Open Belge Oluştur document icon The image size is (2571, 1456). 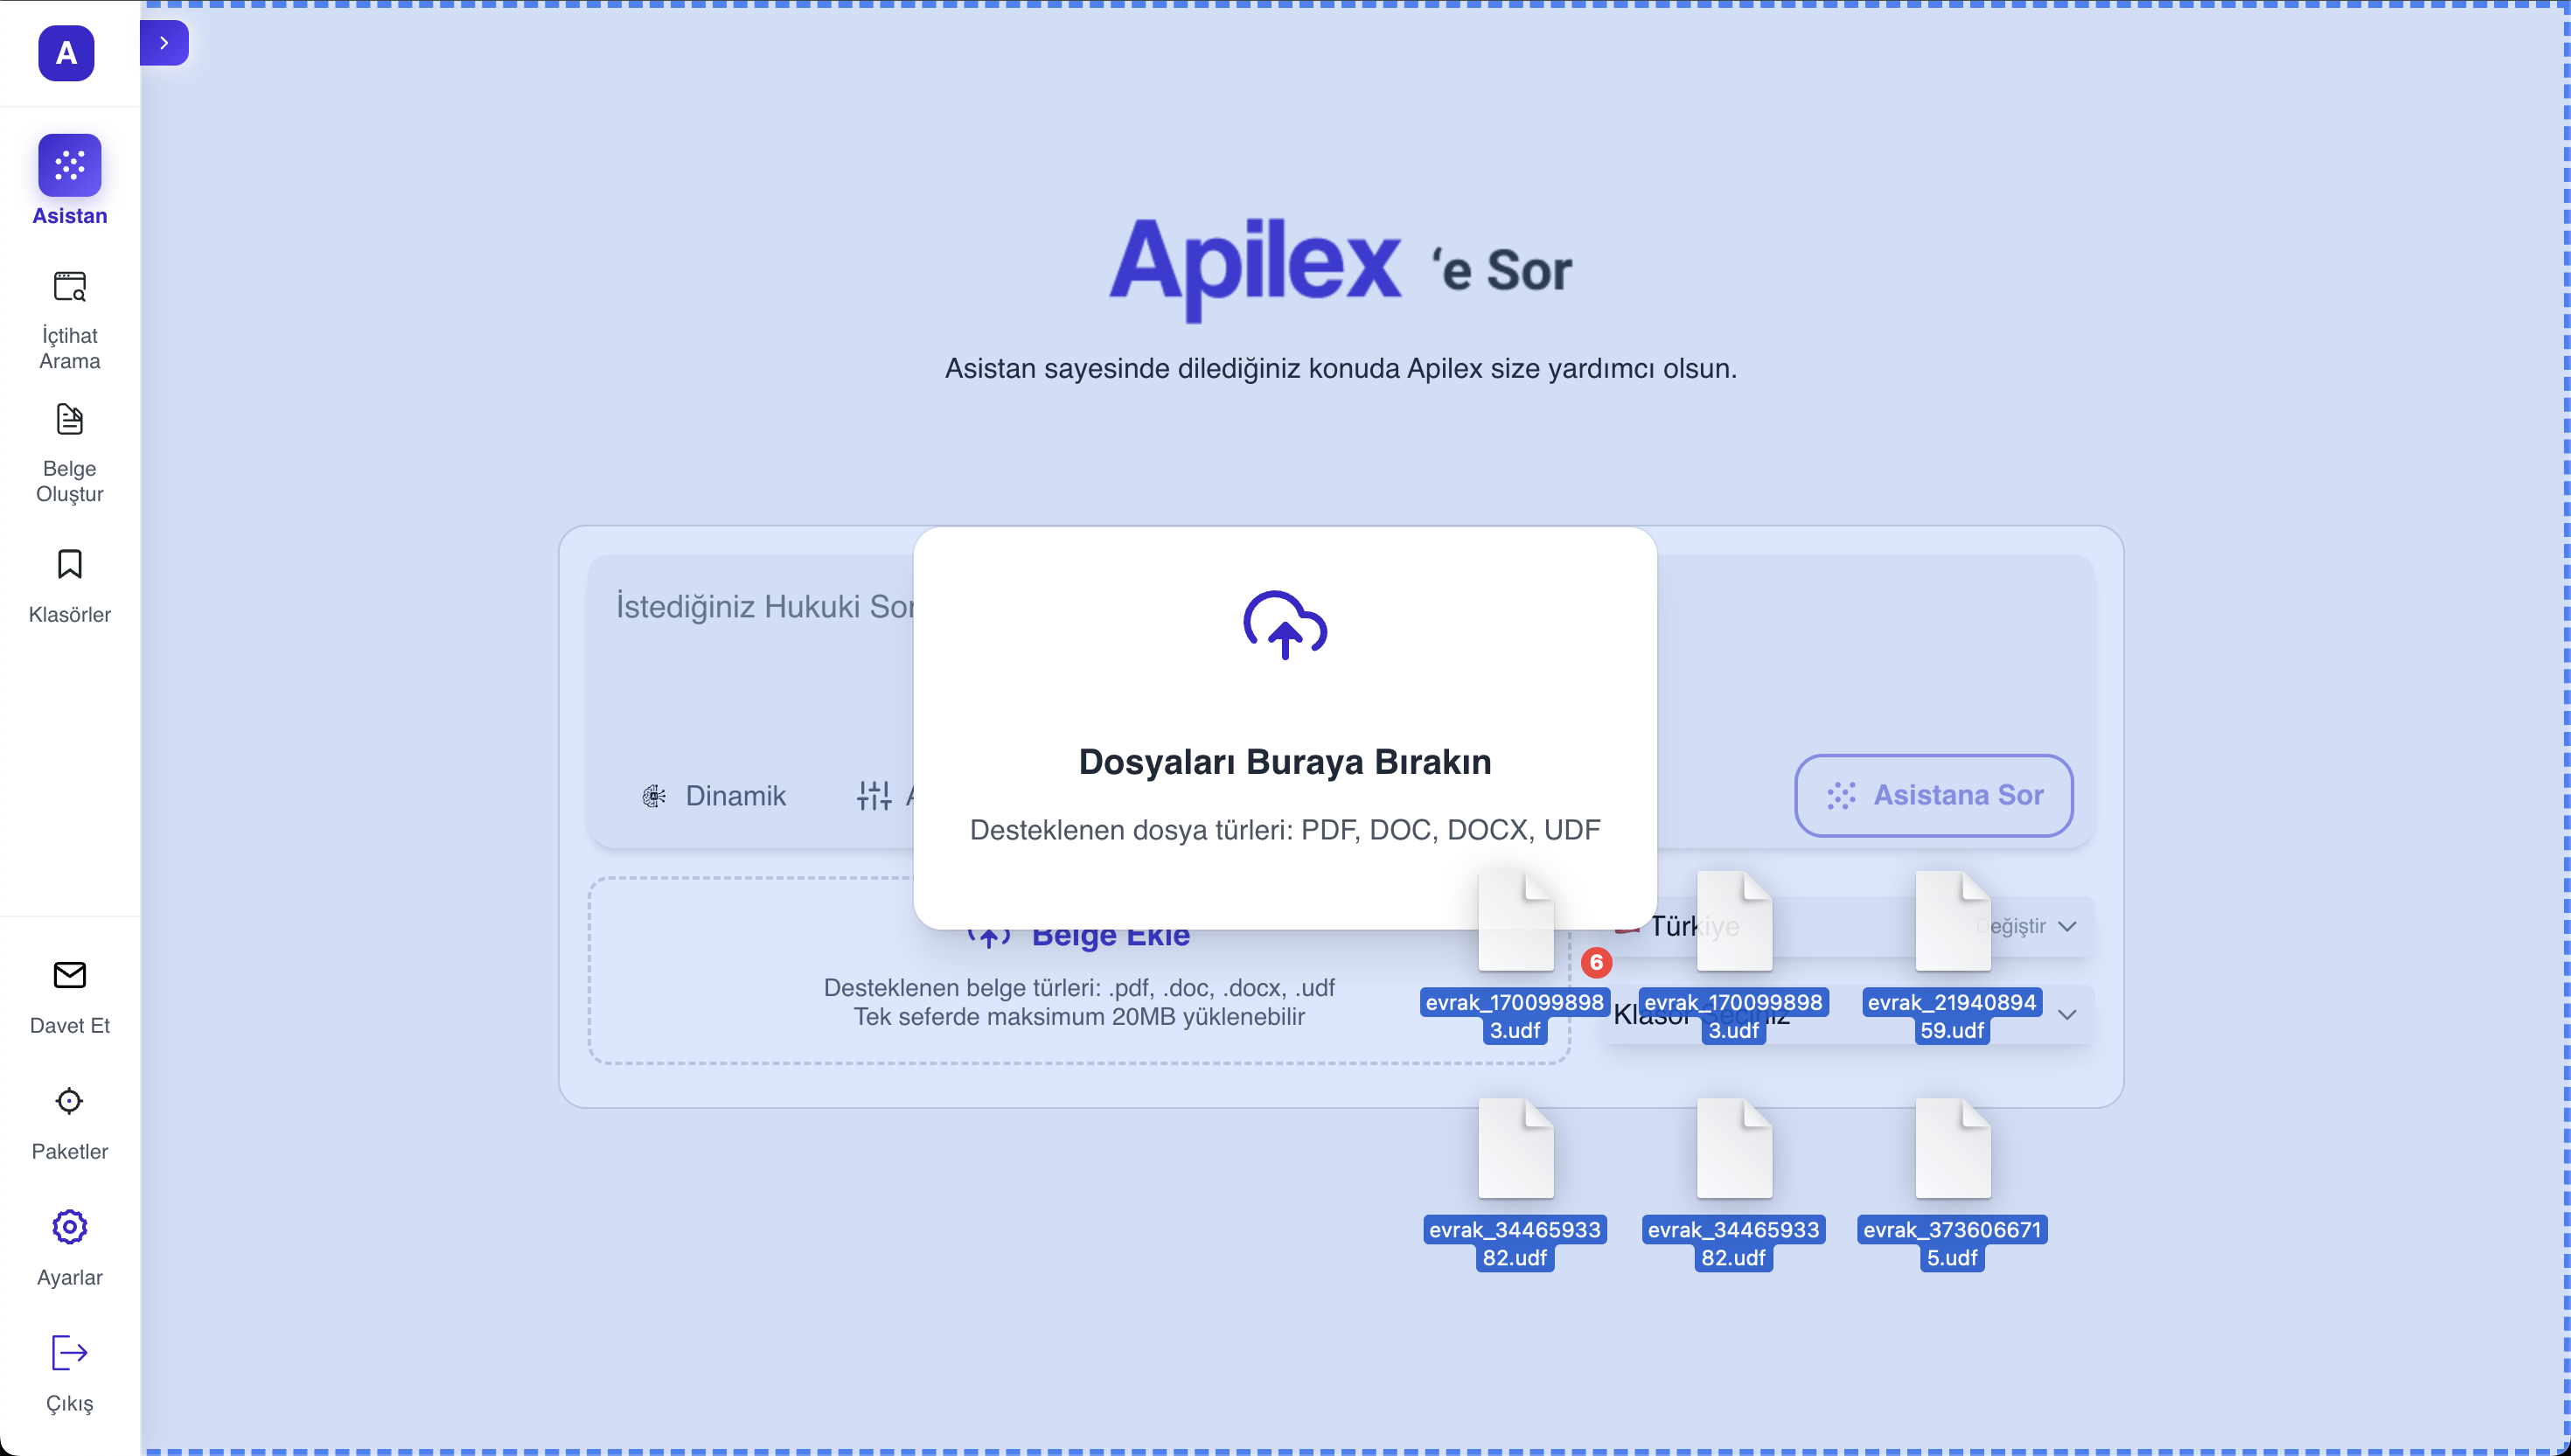point(68,420)
